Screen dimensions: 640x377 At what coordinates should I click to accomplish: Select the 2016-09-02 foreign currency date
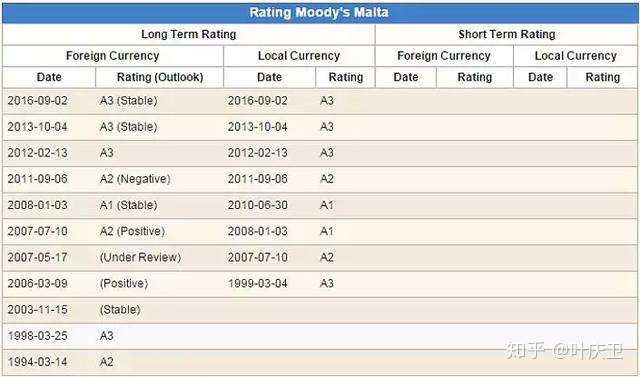pos(38,101)
